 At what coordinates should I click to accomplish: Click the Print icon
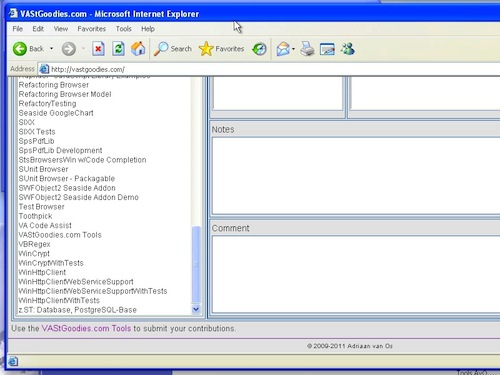point(307,49)
